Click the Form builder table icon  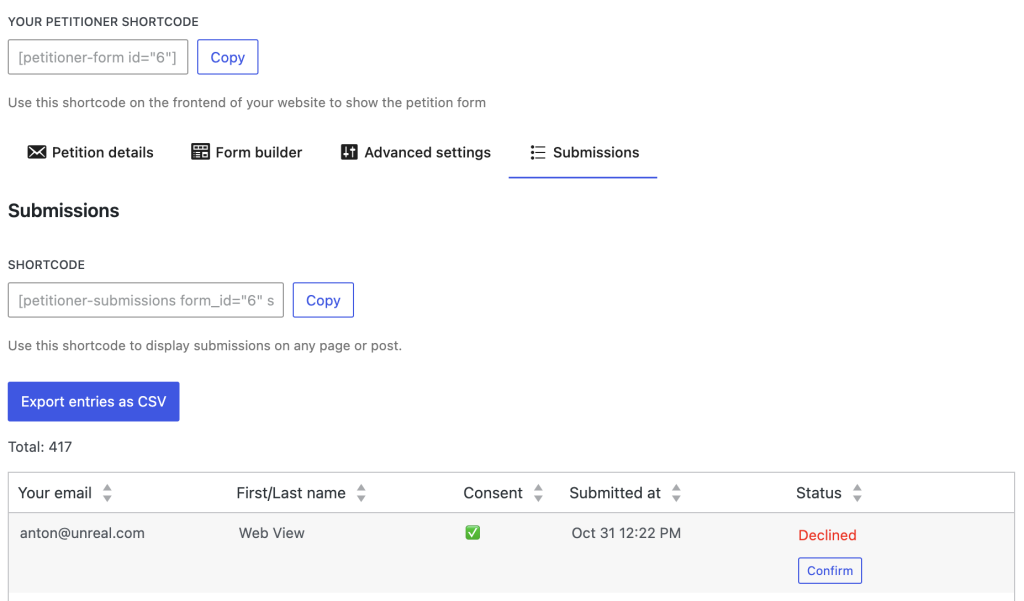200,152
